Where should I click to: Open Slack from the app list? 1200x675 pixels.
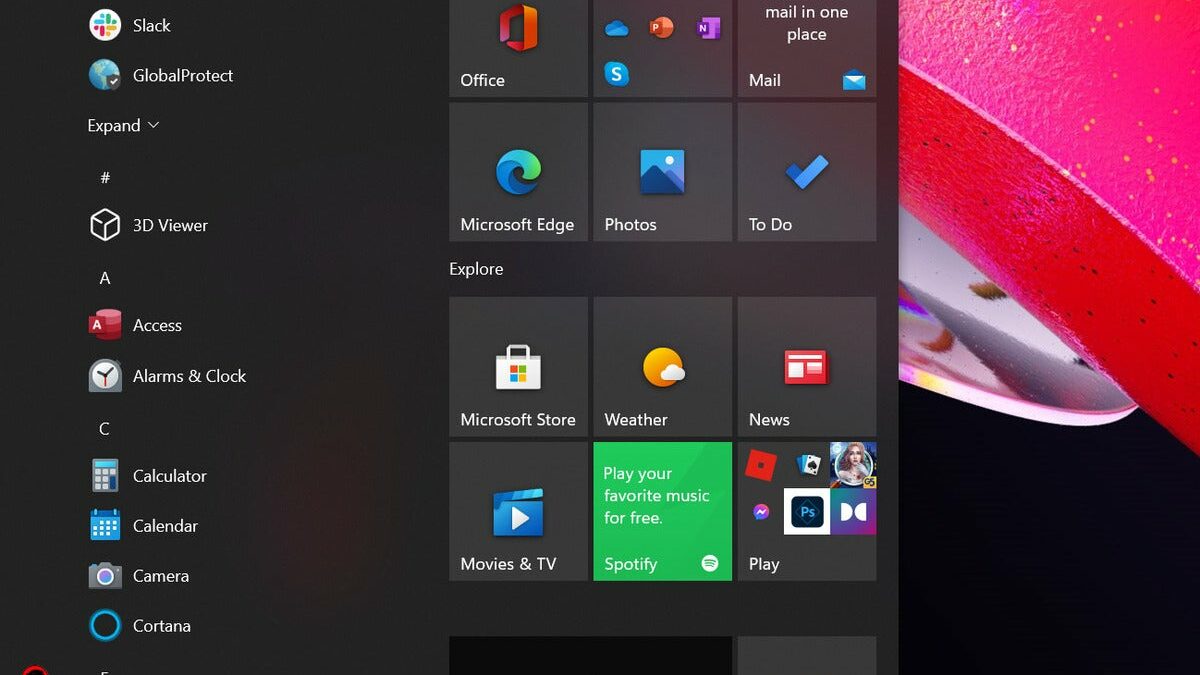[x=150, y=26]
